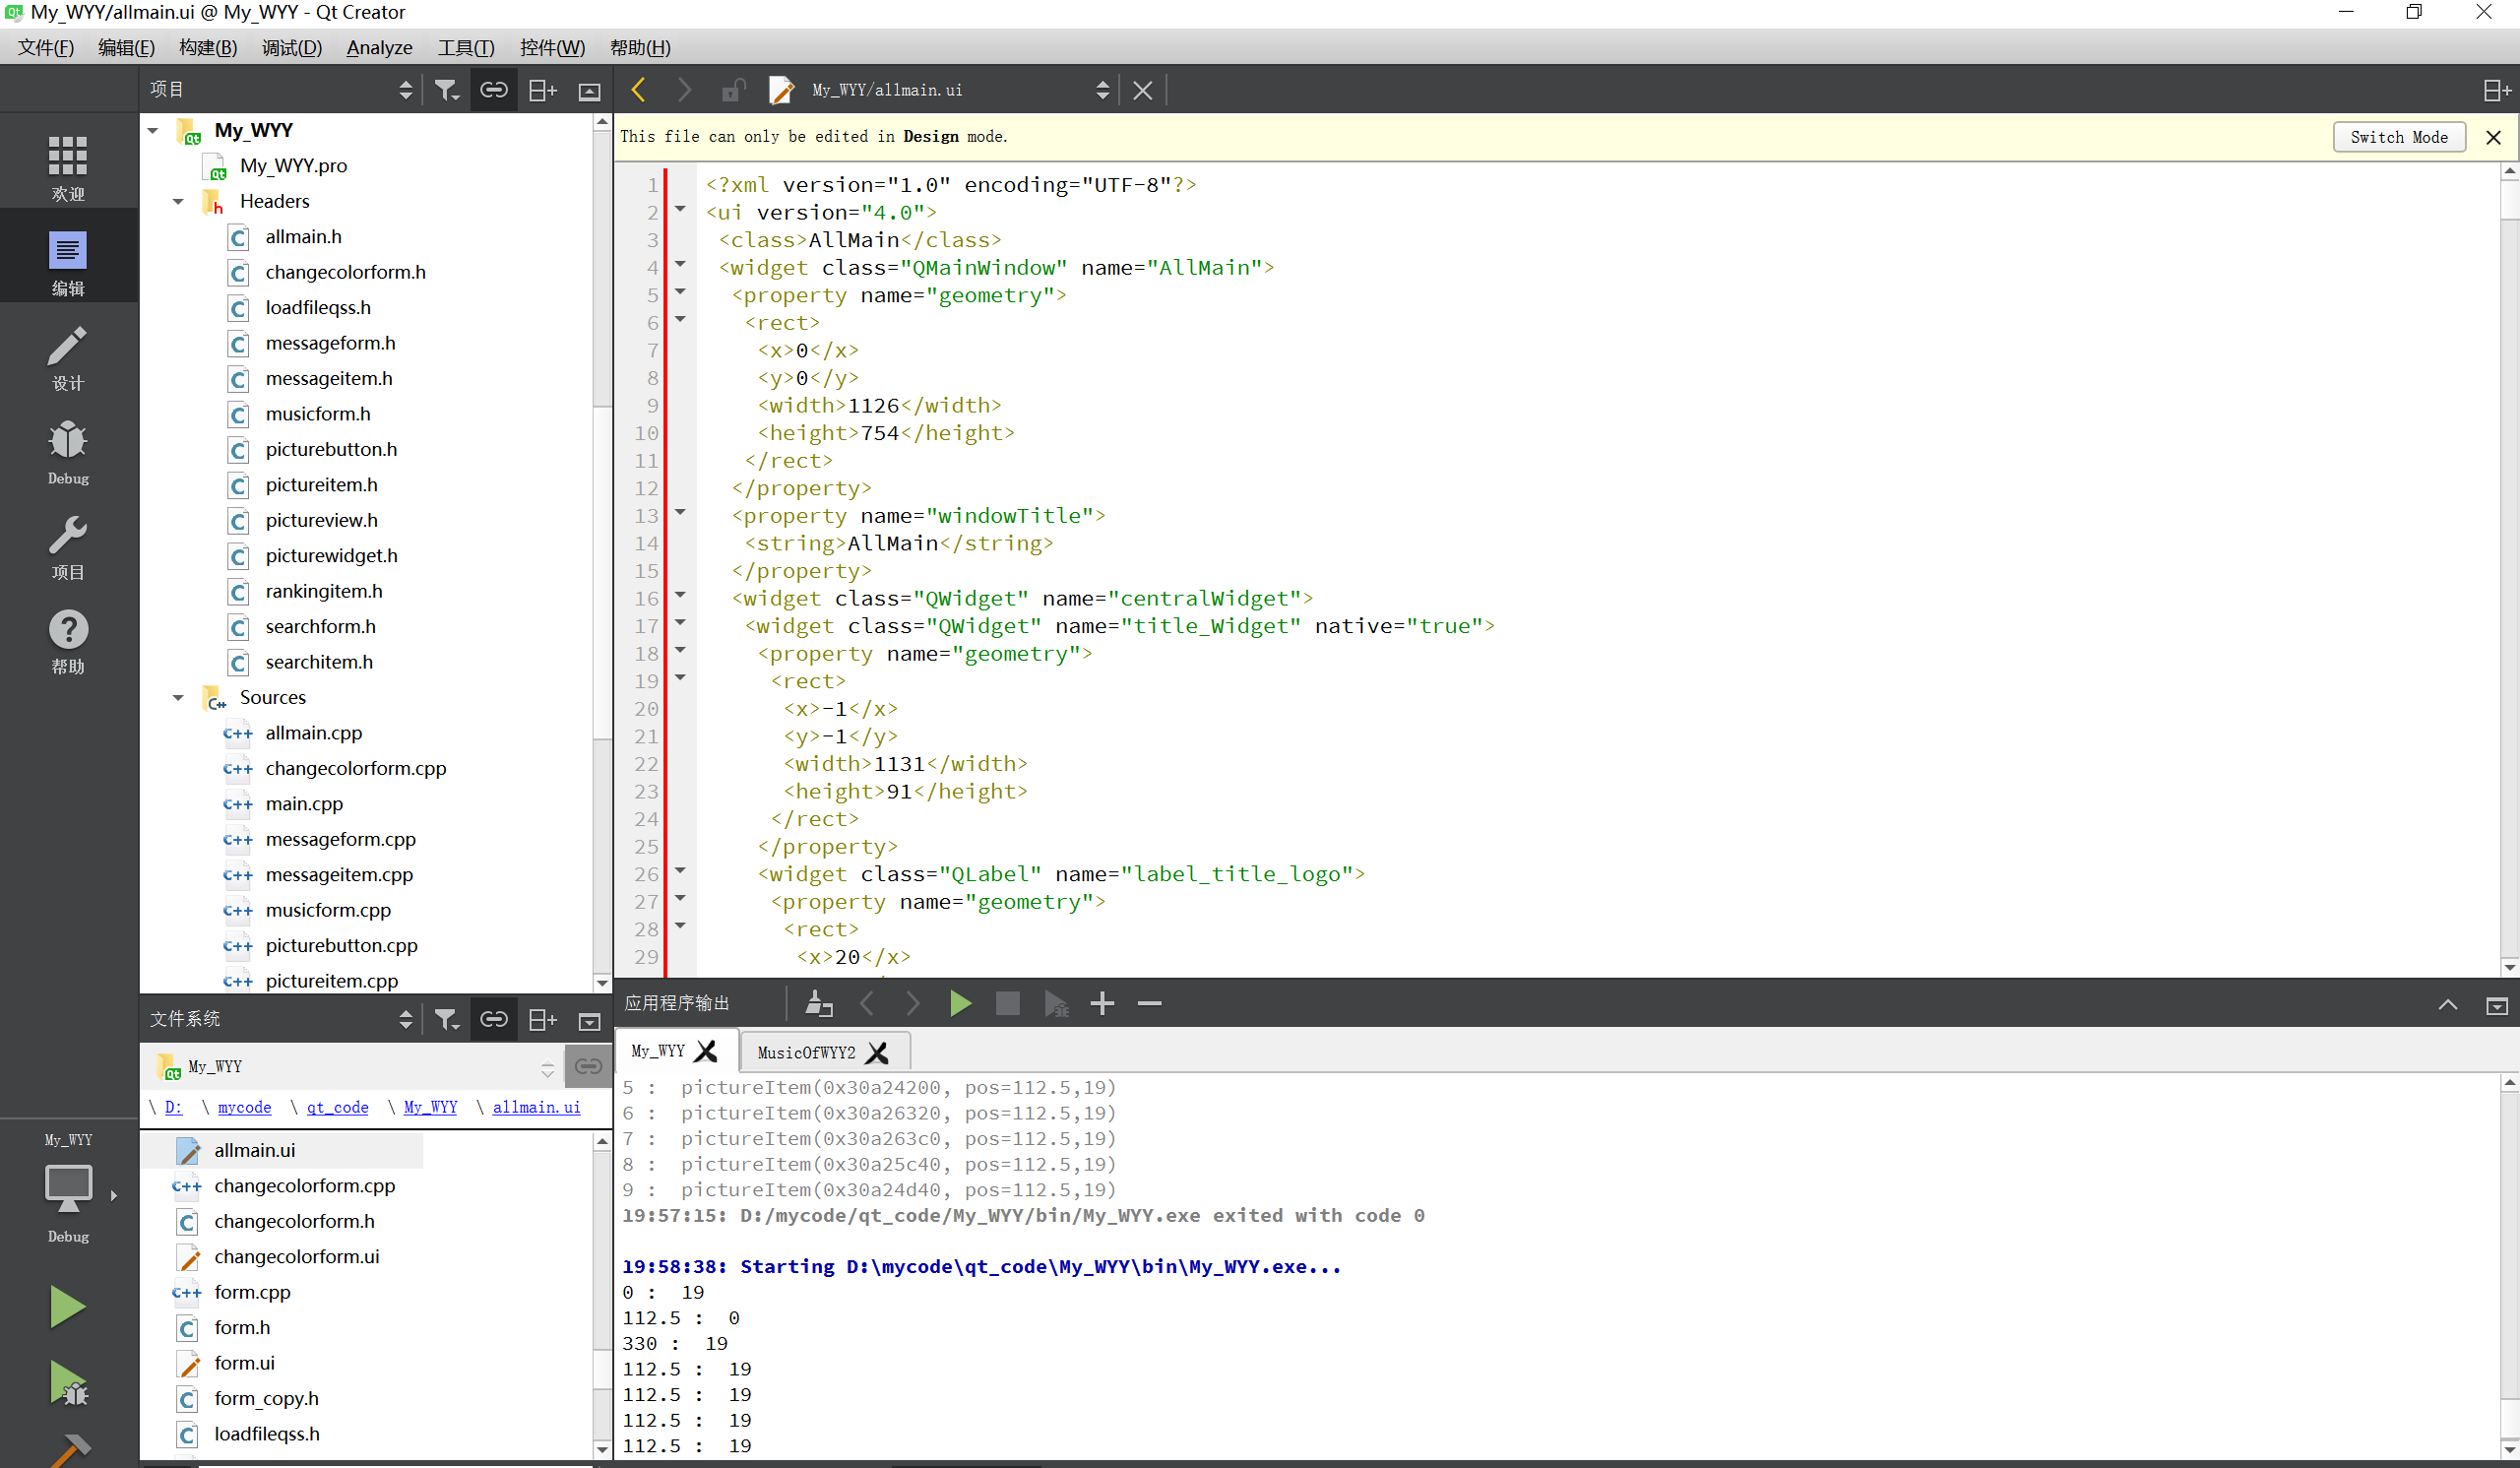Click the Switch Mode button

2398,137
